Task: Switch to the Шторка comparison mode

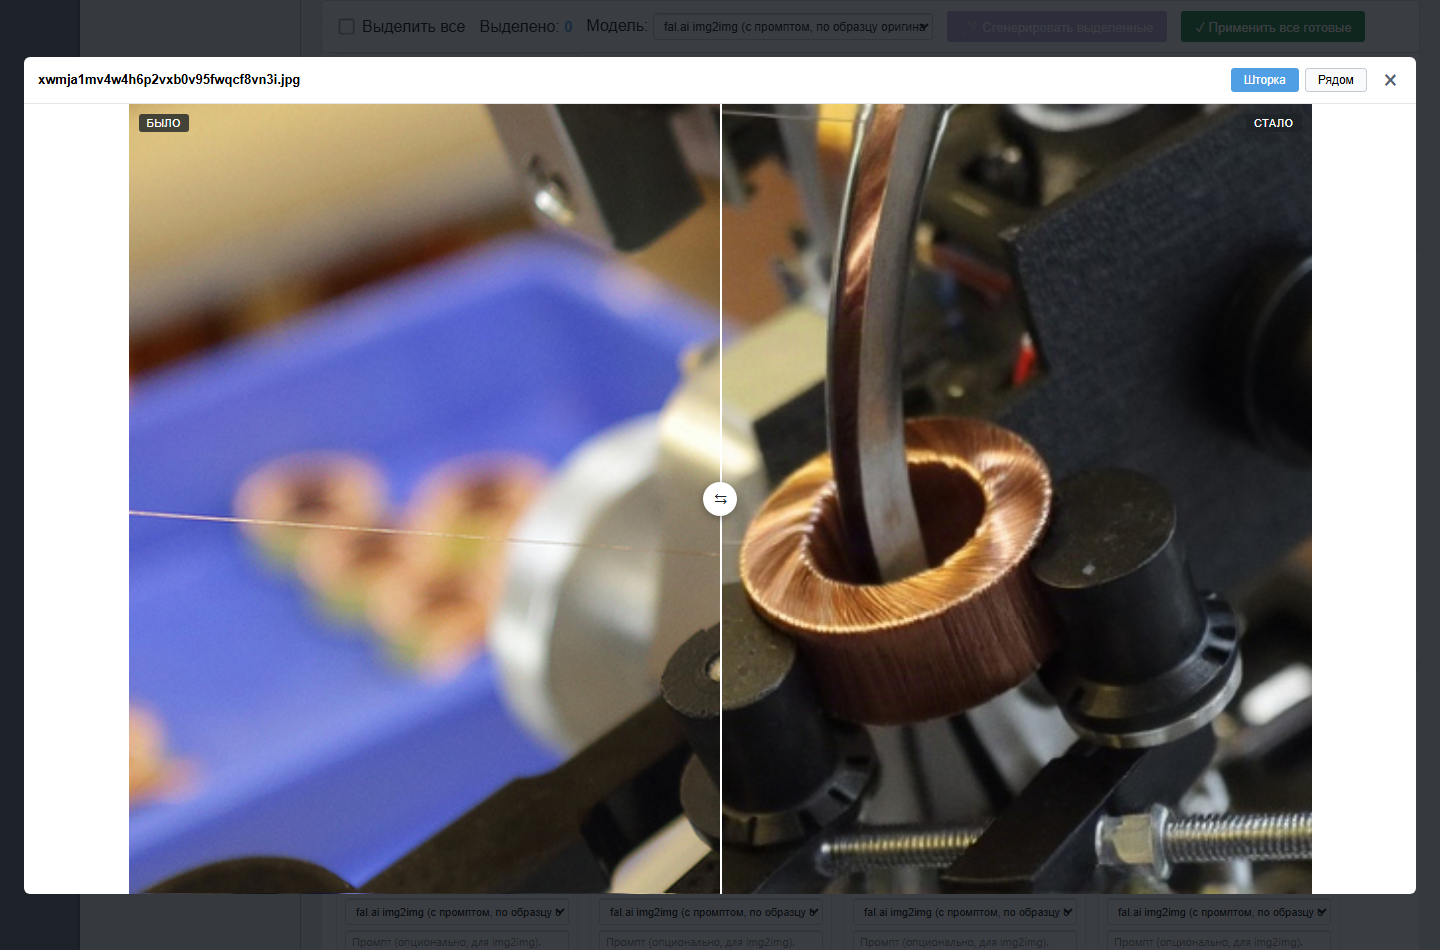Action: 1264,80
